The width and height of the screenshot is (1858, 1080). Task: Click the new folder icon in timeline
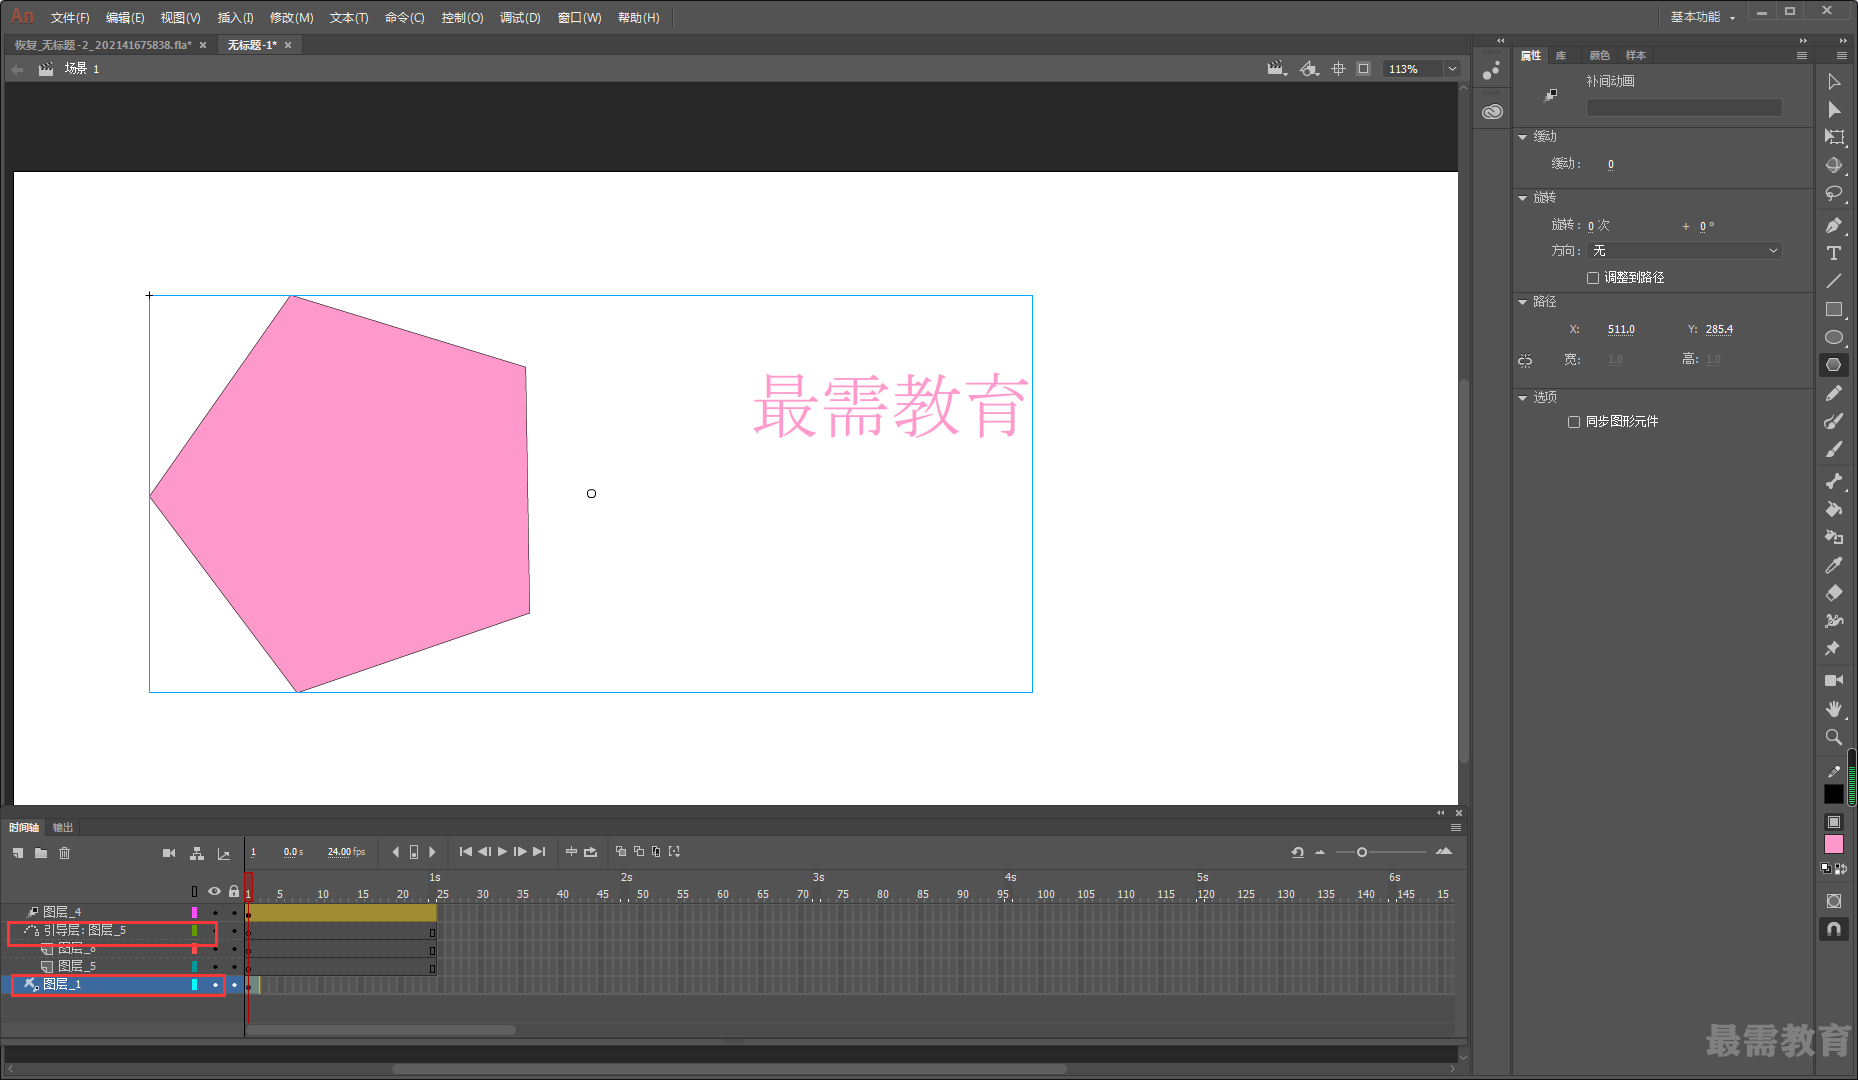(41, 853)
